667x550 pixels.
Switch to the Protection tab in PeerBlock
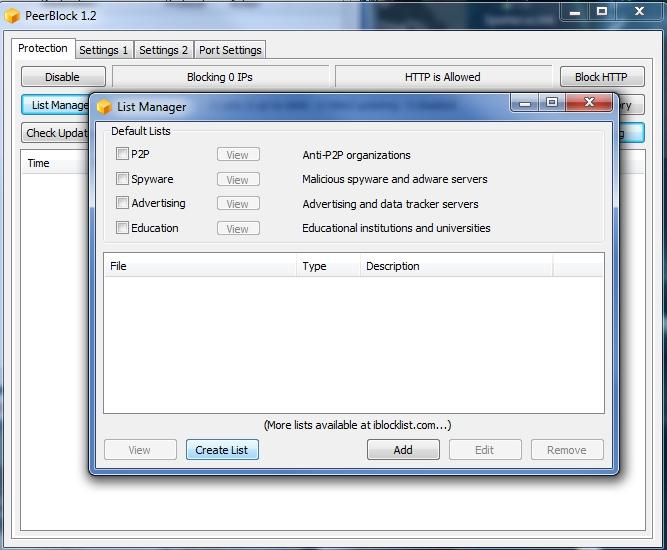click(x=43, y=48)
